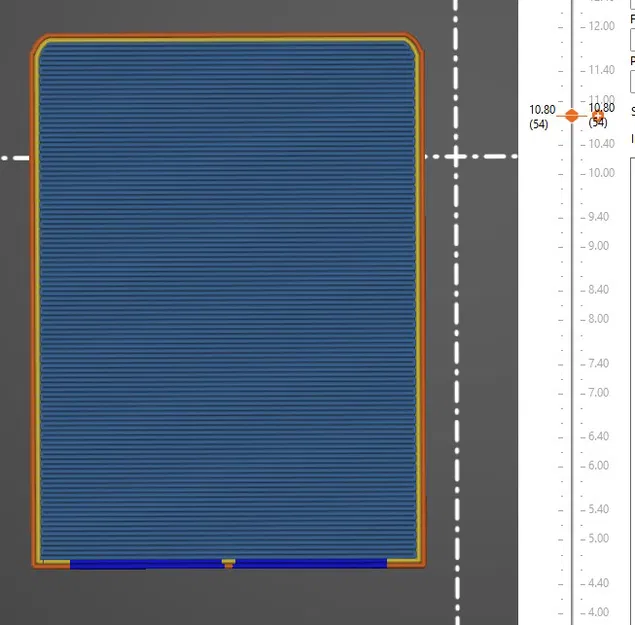Jump to the 12.00 height mark
Screen dimensions: 635x625
(x=601, y=26)
